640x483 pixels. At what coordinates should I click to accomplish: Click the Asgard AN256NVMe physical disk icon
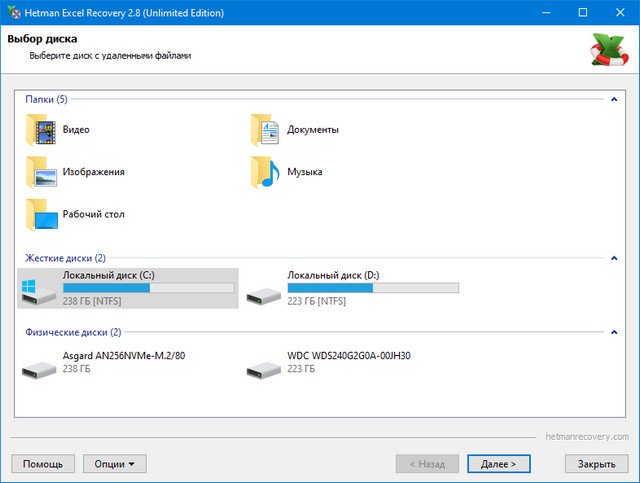[39, 369]
